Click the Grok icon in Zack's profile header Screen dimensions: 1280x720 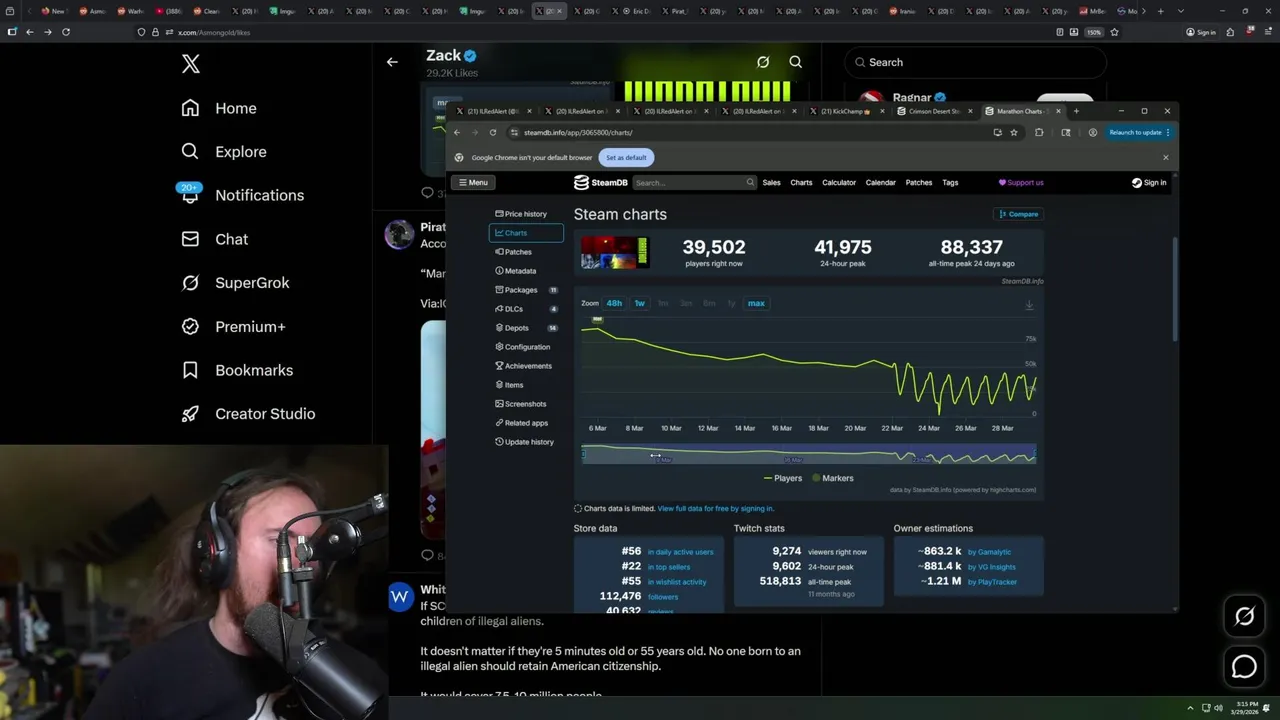763,62
